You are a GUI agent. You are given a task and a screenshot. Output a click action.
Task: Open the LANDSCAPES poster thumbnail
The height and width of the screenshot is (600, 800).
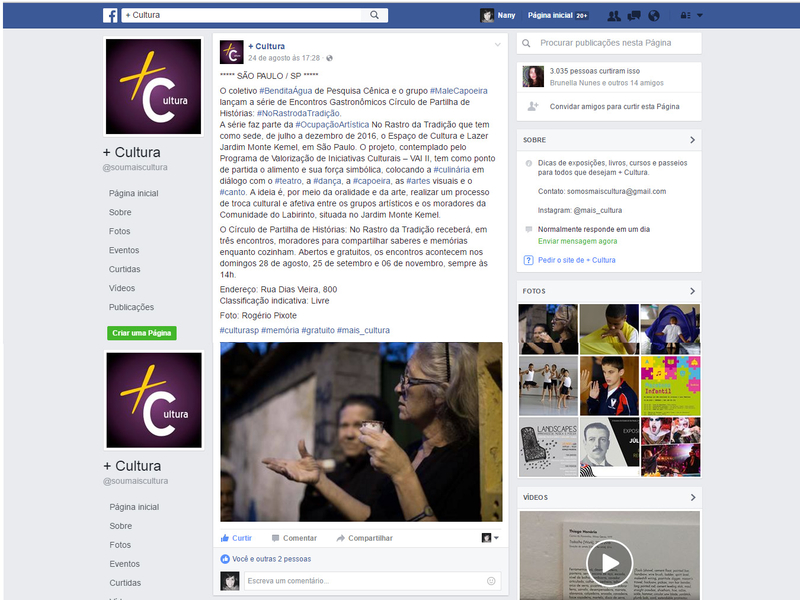[x=548, y=447]
